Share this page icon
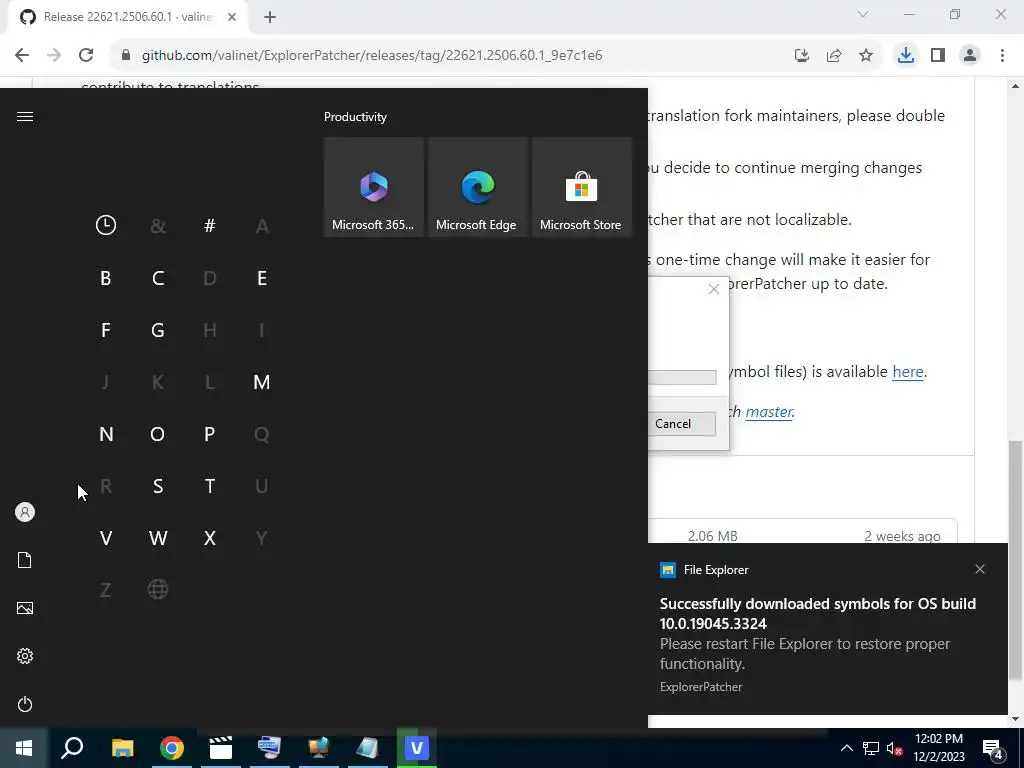1024x768 pixels. coord(834,56)
